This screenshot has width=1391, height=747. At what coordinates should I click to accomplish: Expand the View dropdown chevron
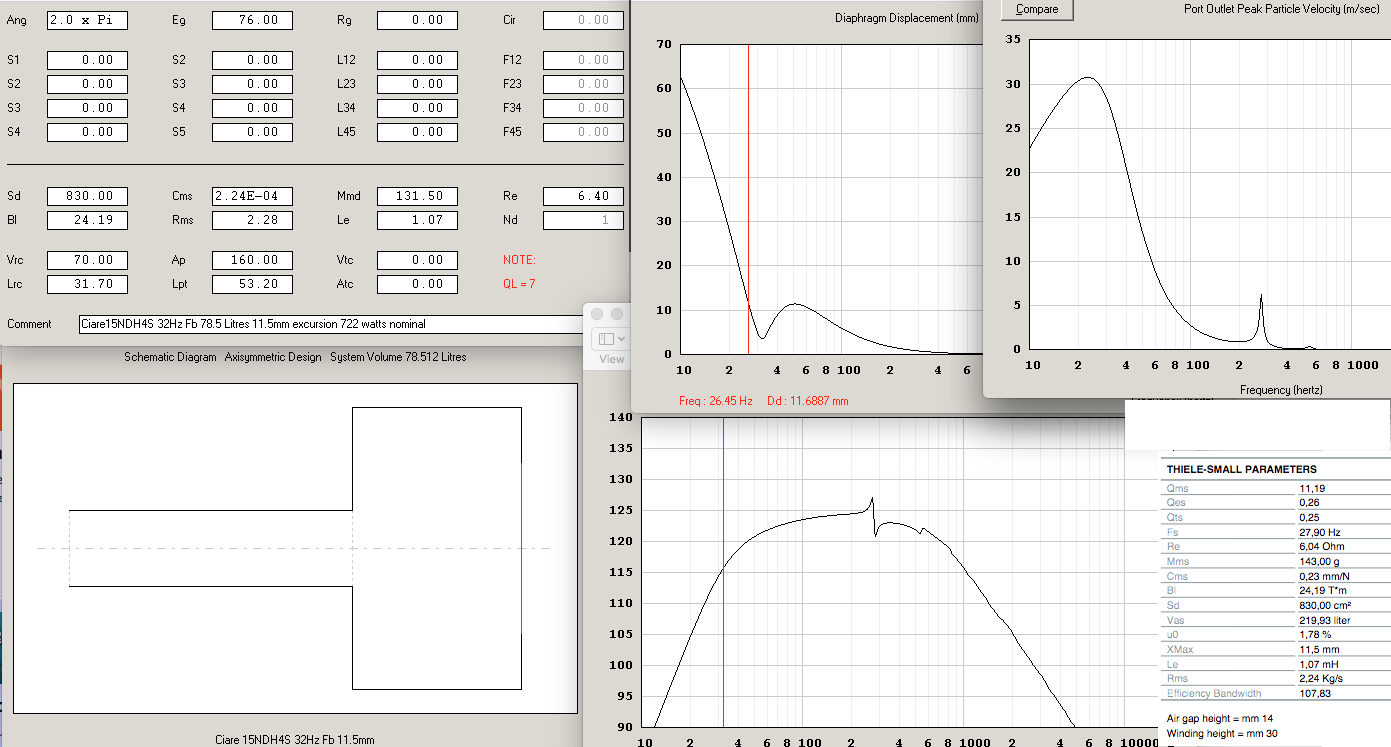(x=622, y=338)
